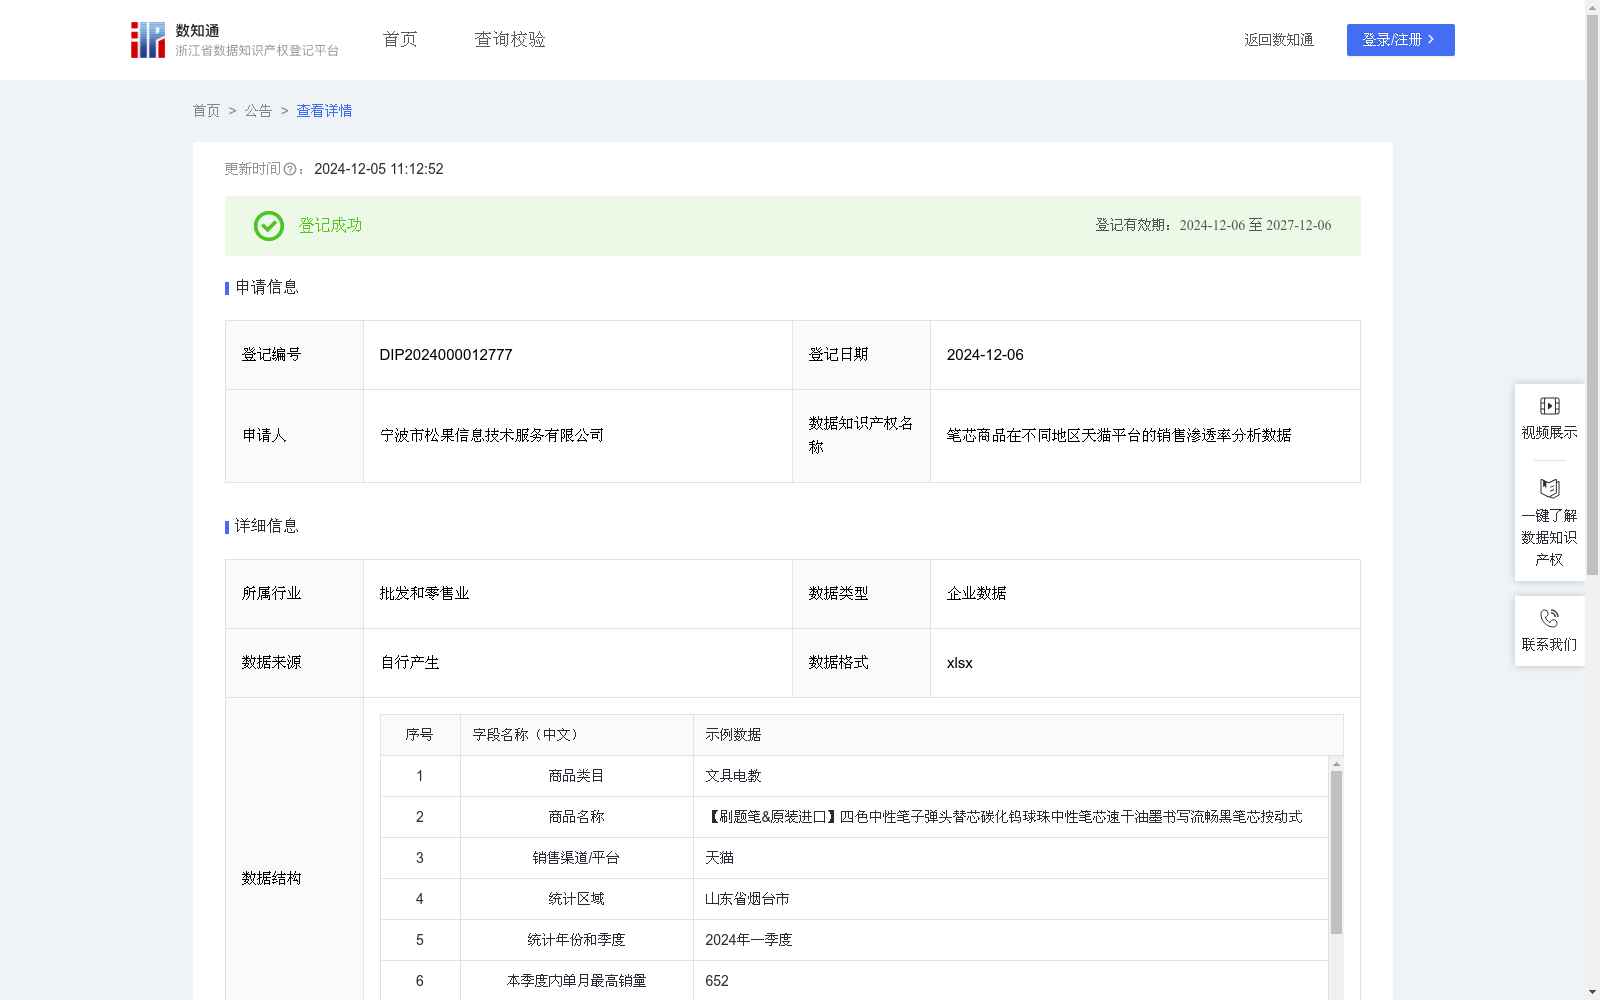
Task: Click 查看详情 breadcrumb item
Action: click(324, 111)
